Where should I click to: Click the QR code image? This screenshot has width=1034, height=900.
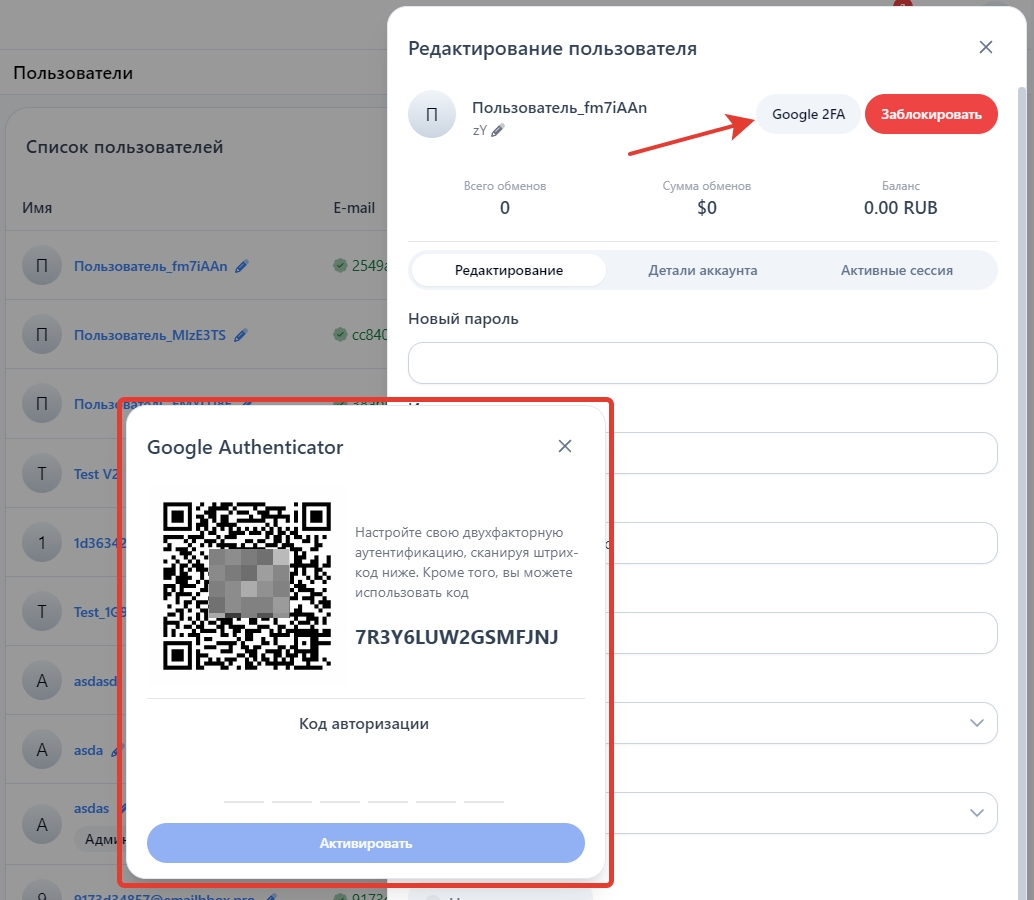(247, 585)
